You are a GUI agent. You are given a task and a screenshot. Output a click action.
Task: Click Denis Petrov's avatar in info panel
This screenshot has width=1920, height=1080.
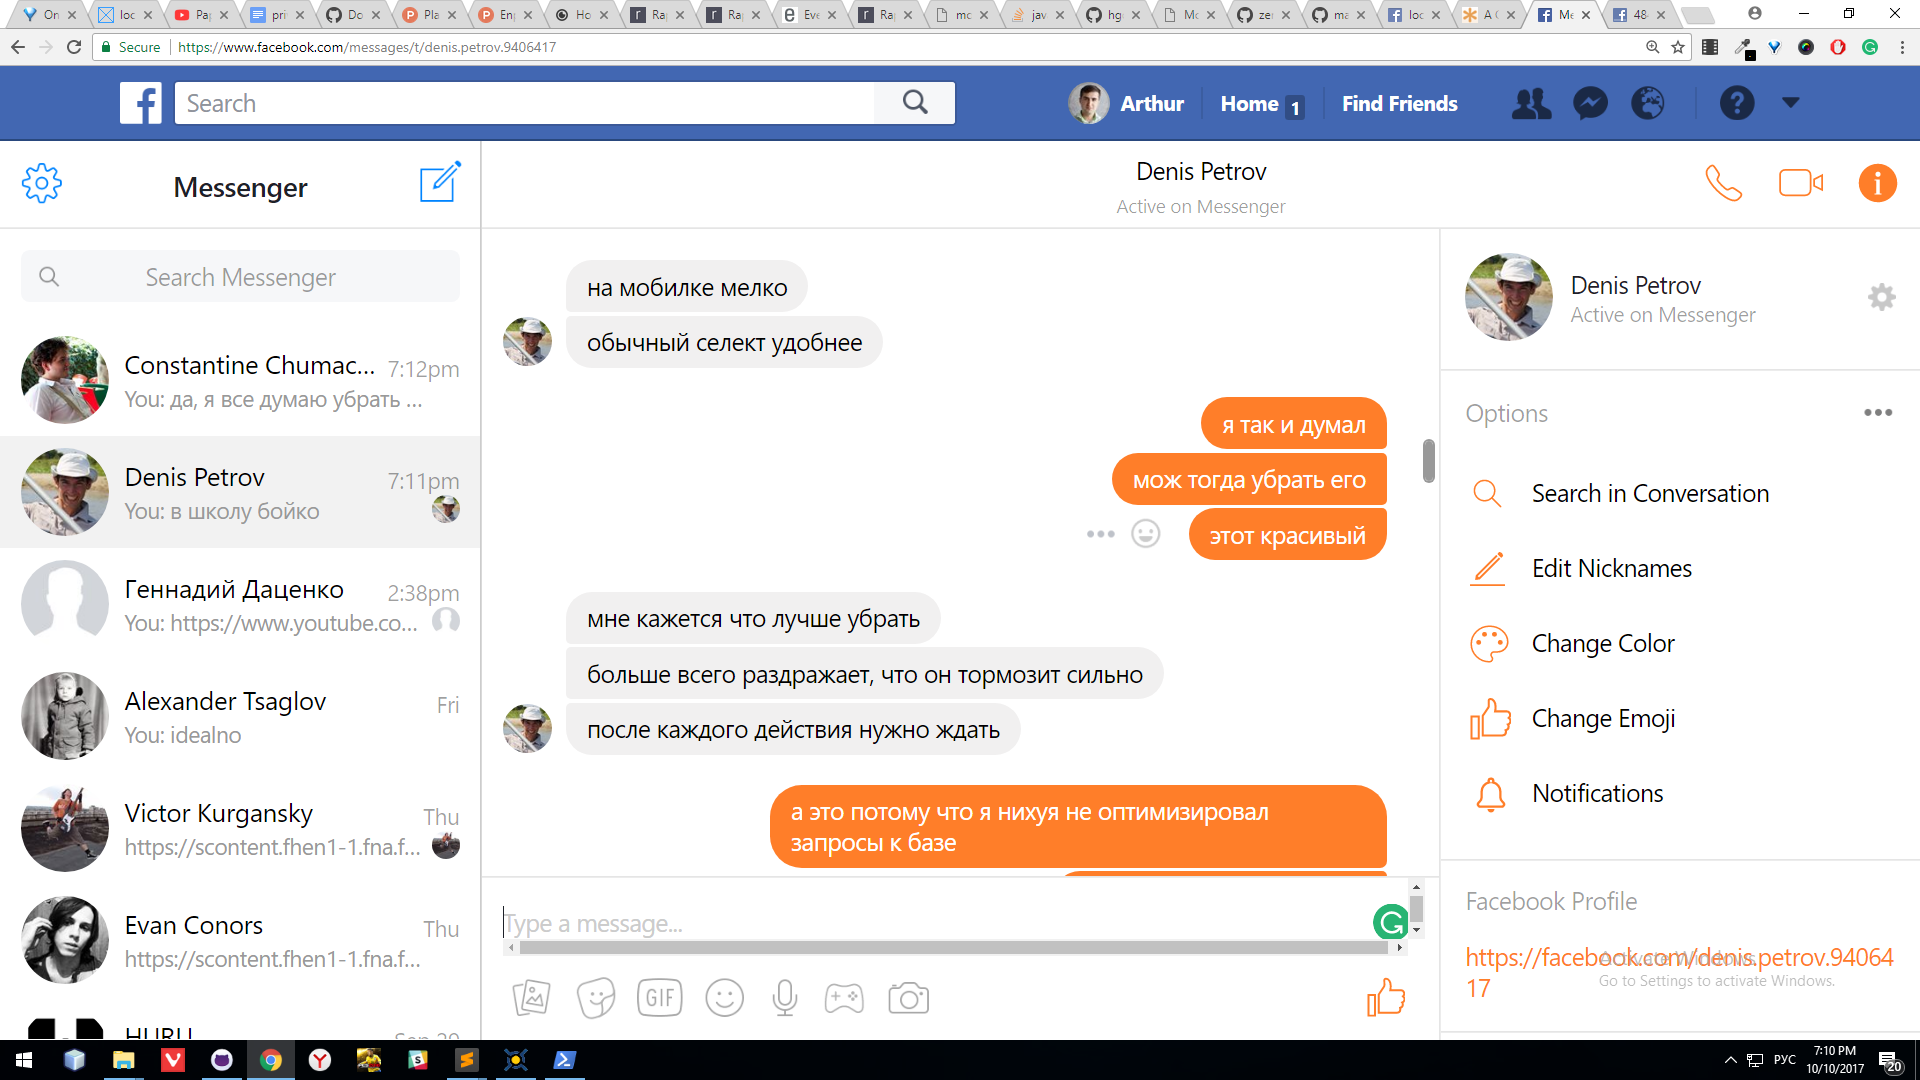(1509, 297)
